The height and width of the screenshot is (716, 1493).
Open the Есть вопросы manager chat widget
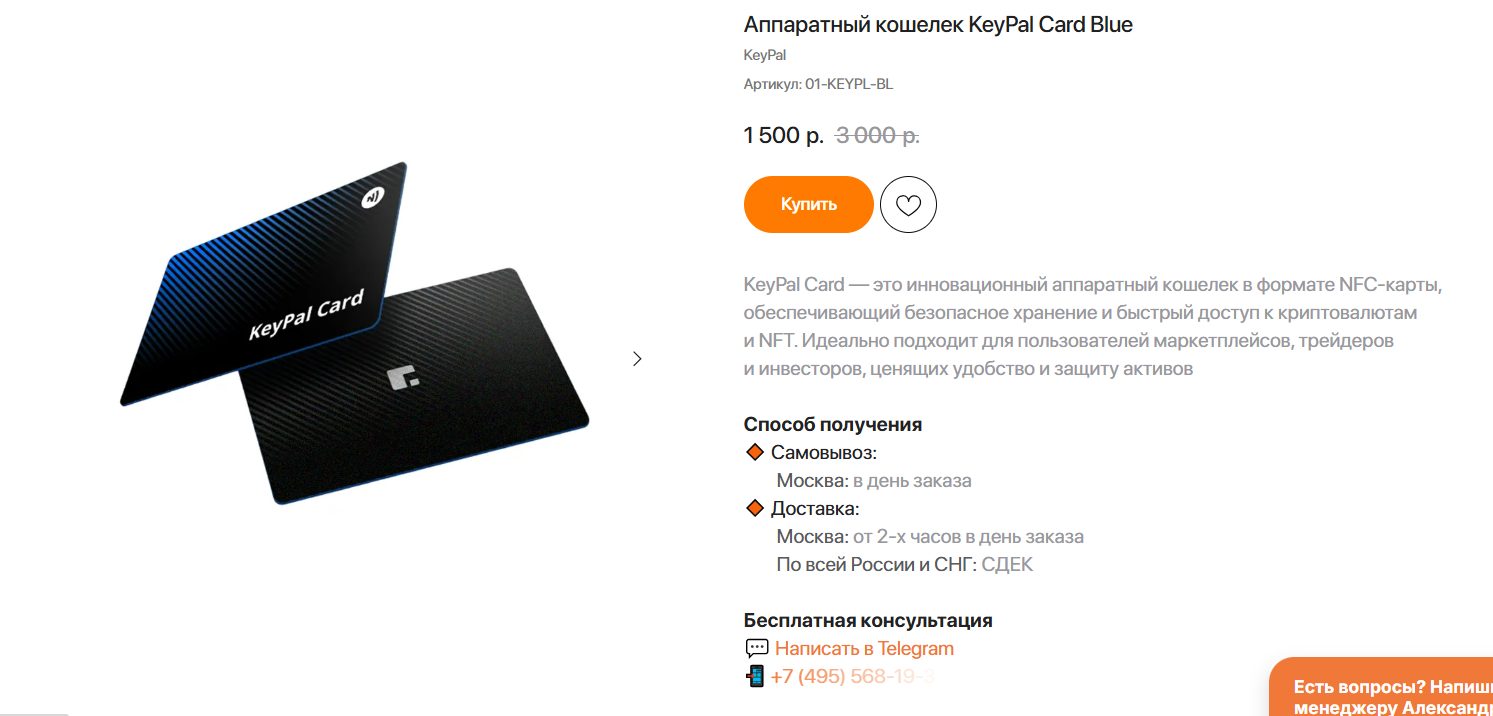1380,690
